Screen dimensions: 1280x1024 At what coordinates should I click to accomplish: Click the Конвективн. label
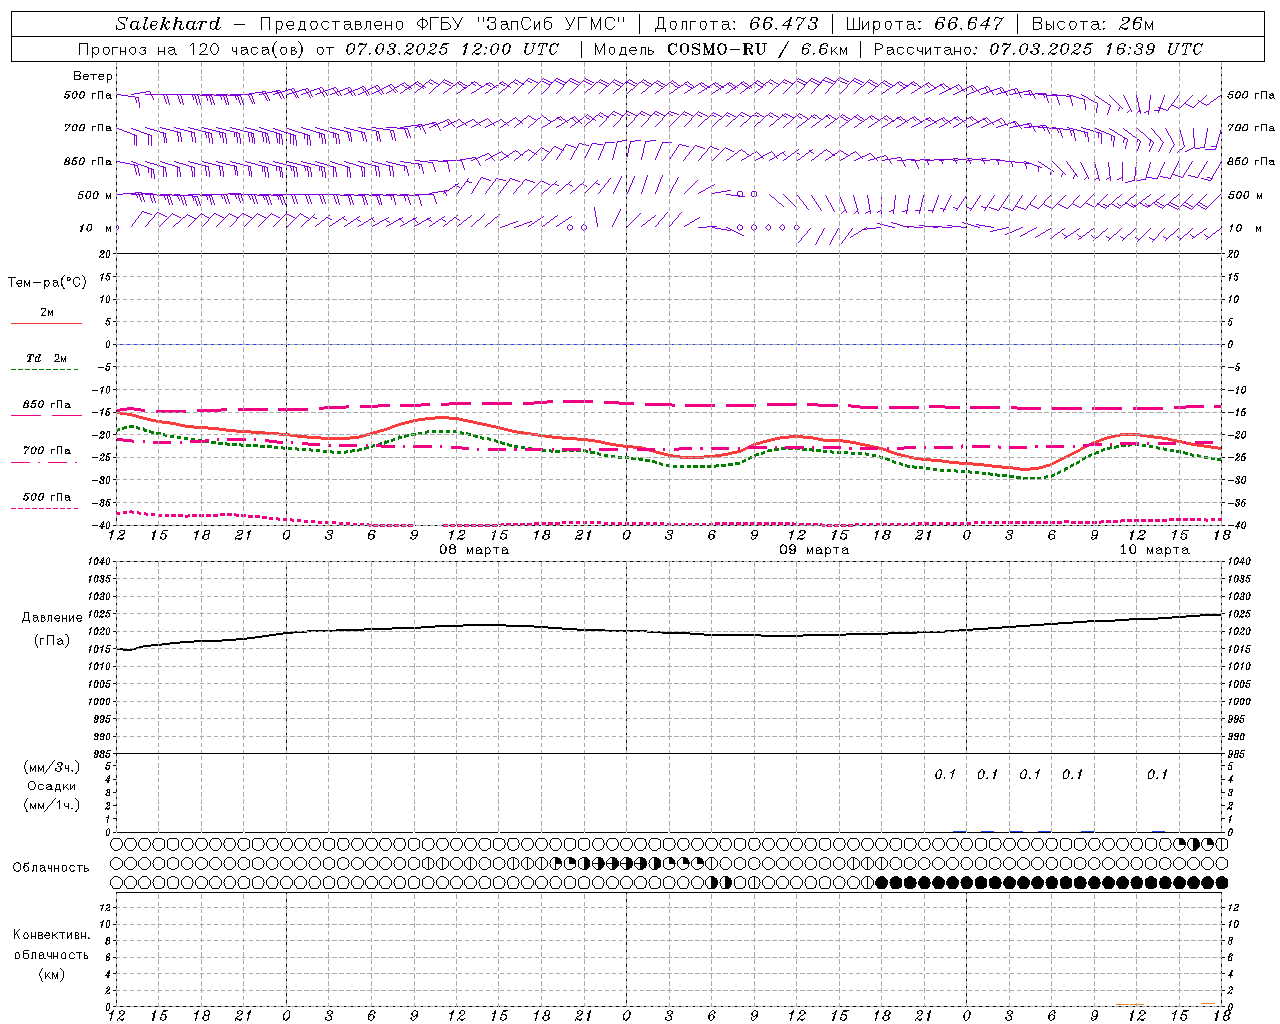point(52,935)
